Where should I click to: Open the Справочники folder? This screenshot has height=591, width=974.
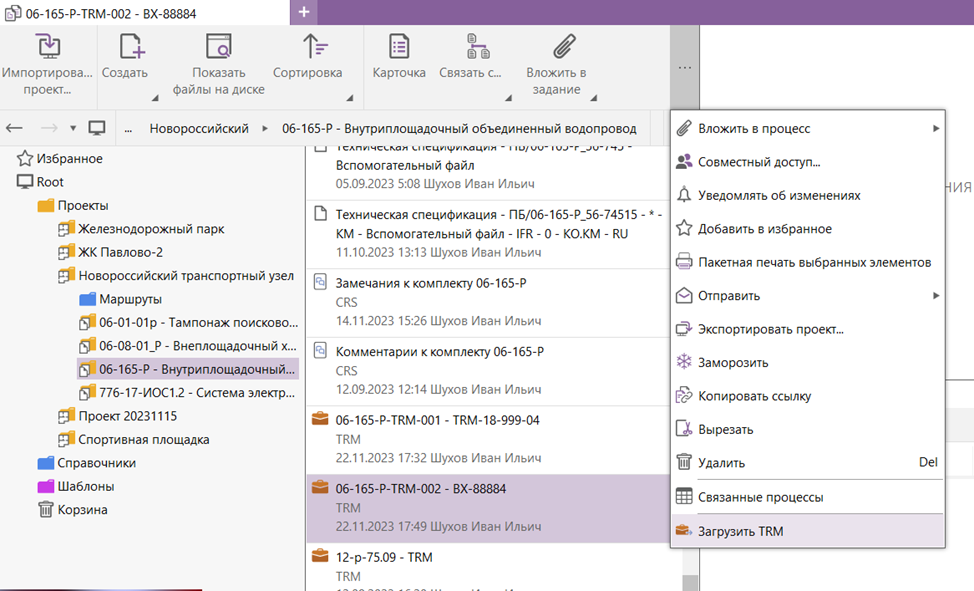(96, 463)
